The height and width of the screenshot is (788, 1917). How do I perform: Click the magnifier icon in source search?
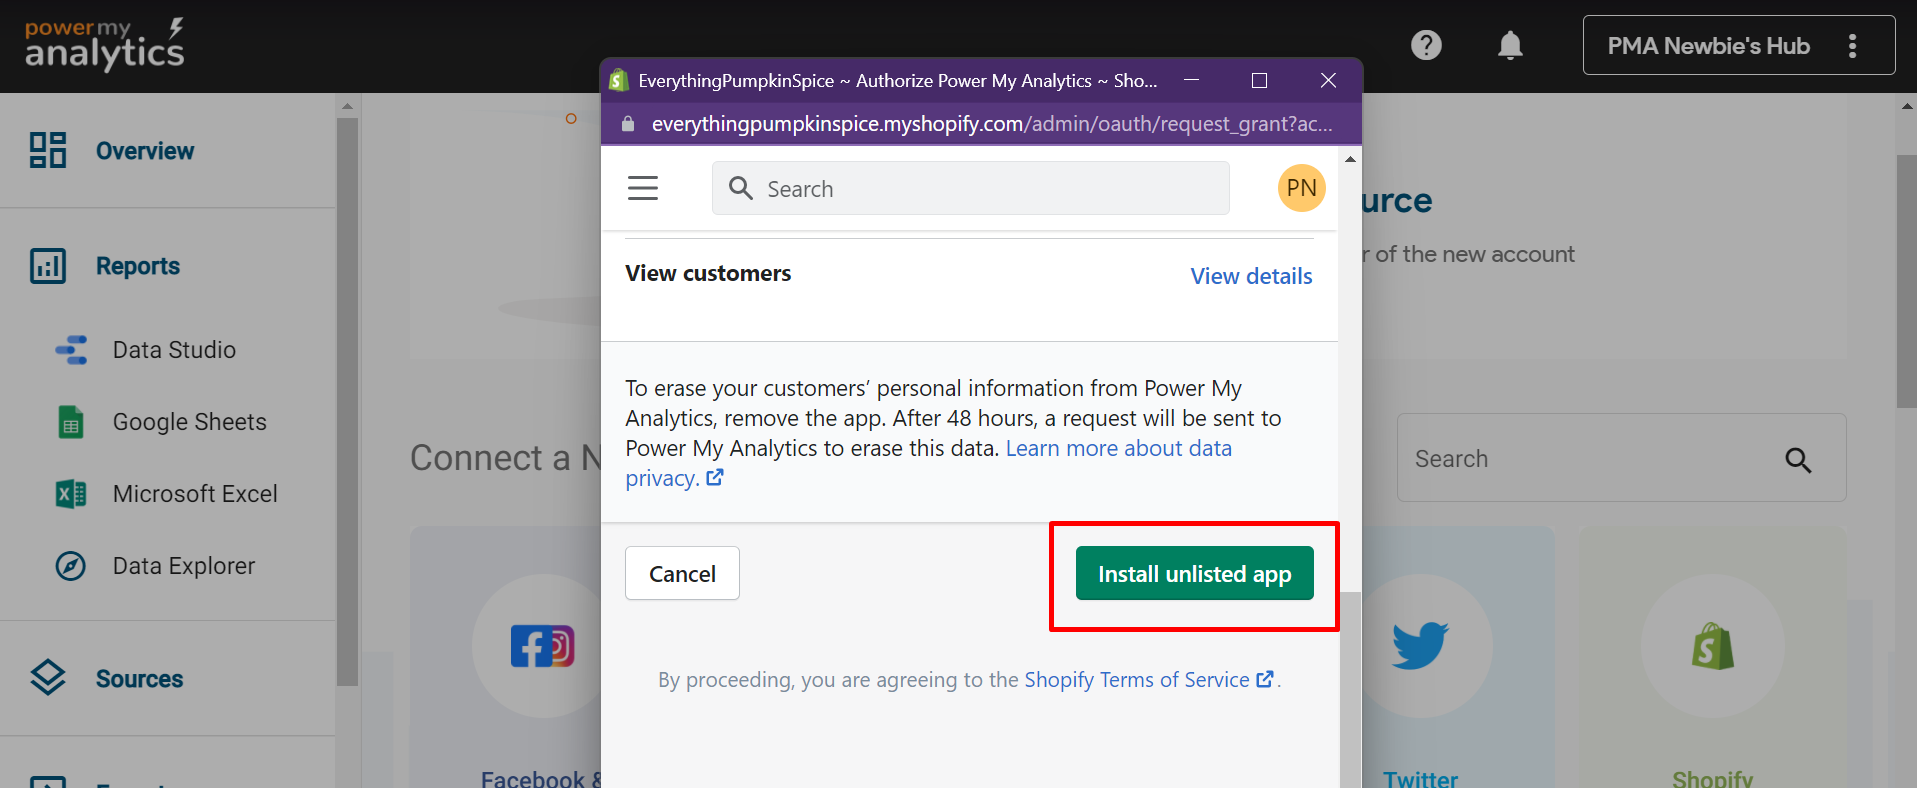click(x=1798, y=460)
